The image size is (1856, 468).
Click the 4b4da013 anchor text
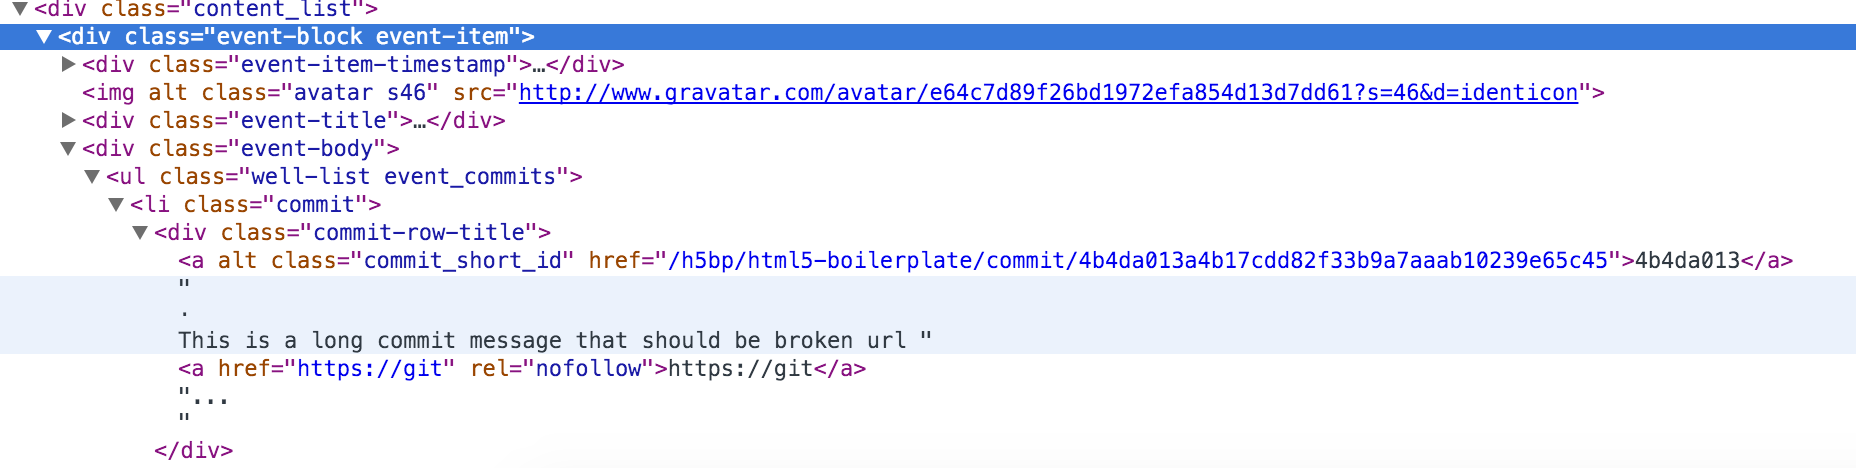(x=1687, y=260)
